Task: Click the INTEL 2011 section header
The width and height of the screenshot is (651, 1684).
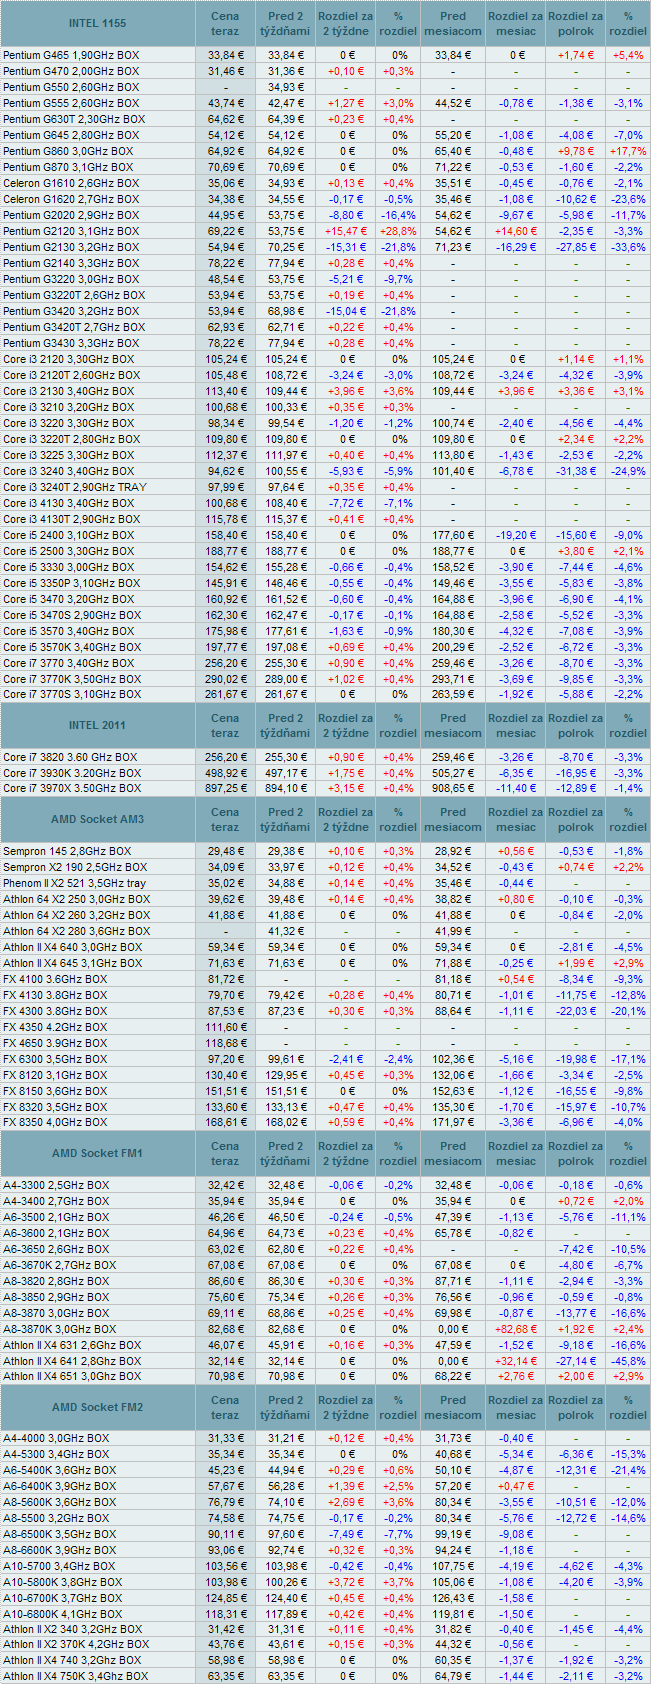Action: pyautogui.click(x=97, y=725)
